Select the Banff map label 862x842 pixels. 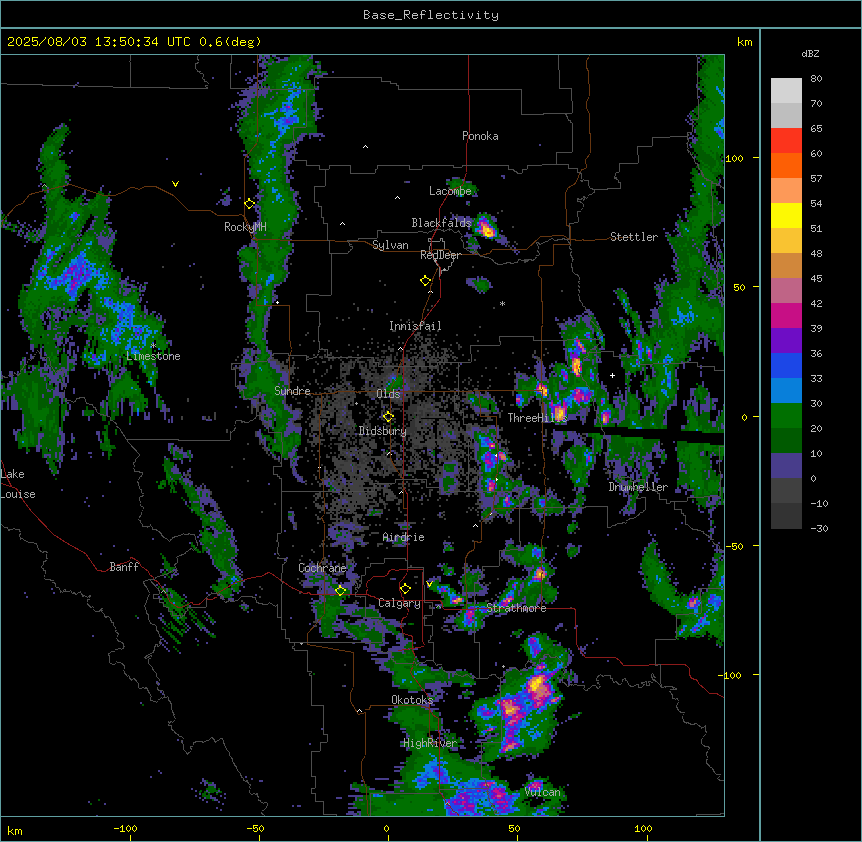pos(124,567)
